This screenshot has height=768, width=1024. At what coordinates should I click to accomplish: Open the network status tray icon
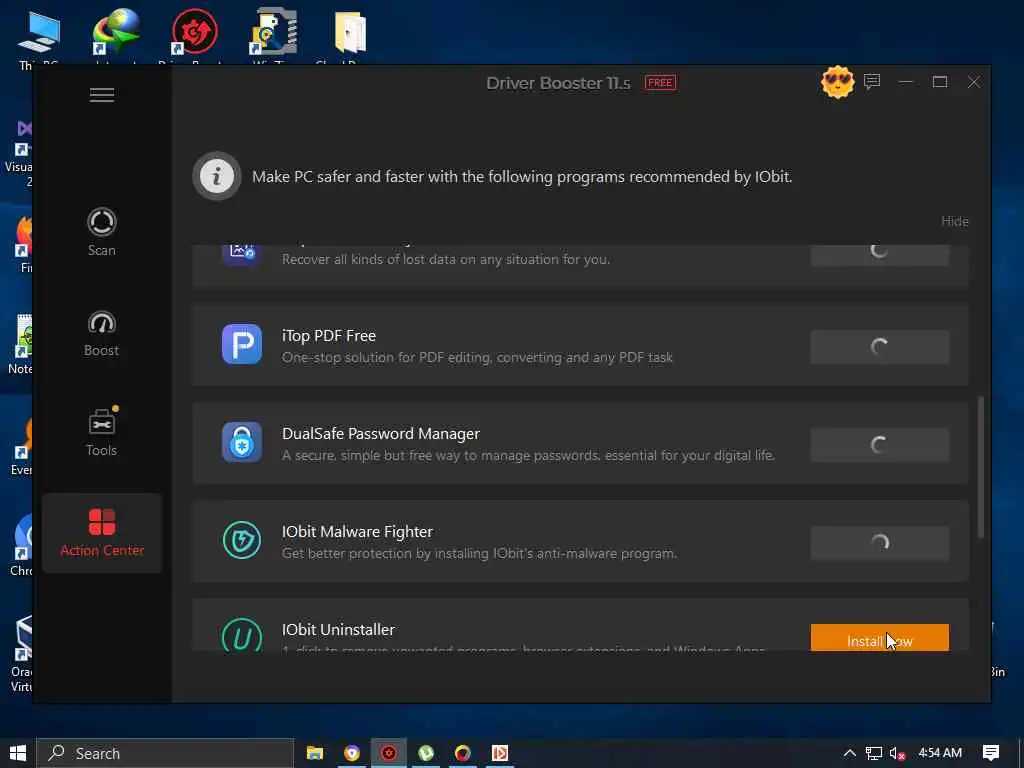(x=874, y=753)
